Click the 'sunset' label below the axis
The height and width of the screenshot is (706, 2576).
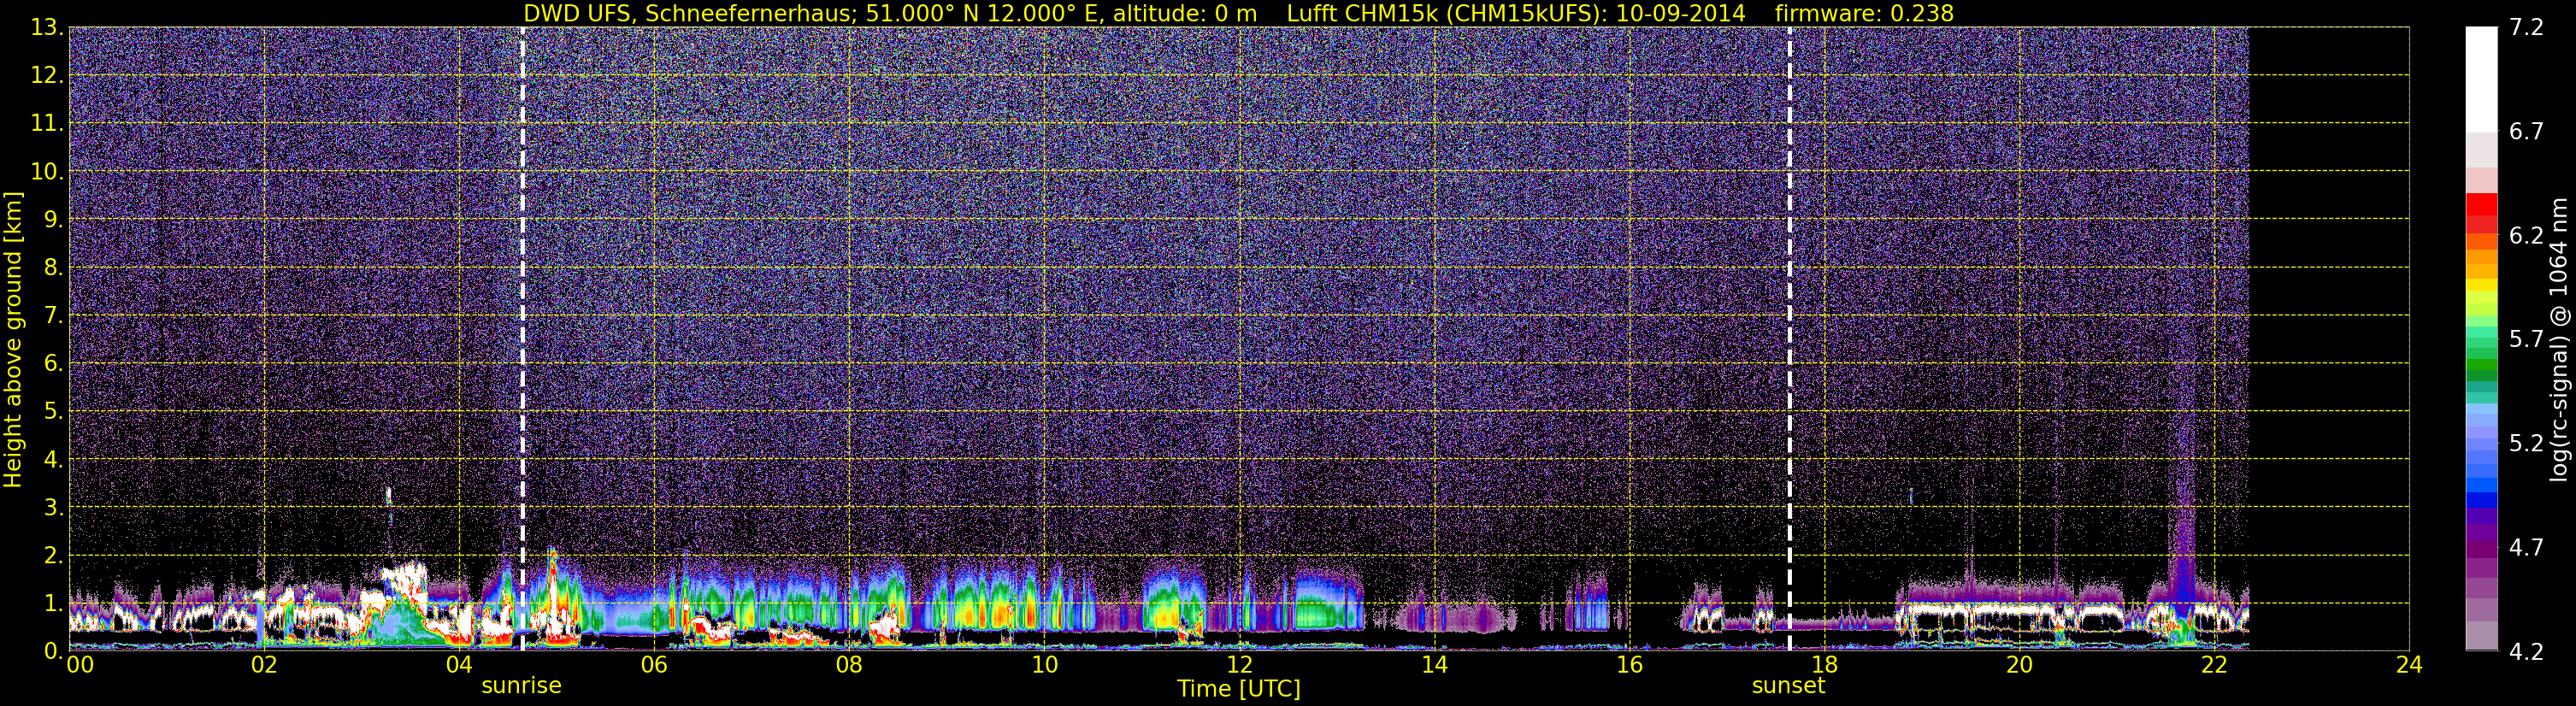(x=1788, y=686)
